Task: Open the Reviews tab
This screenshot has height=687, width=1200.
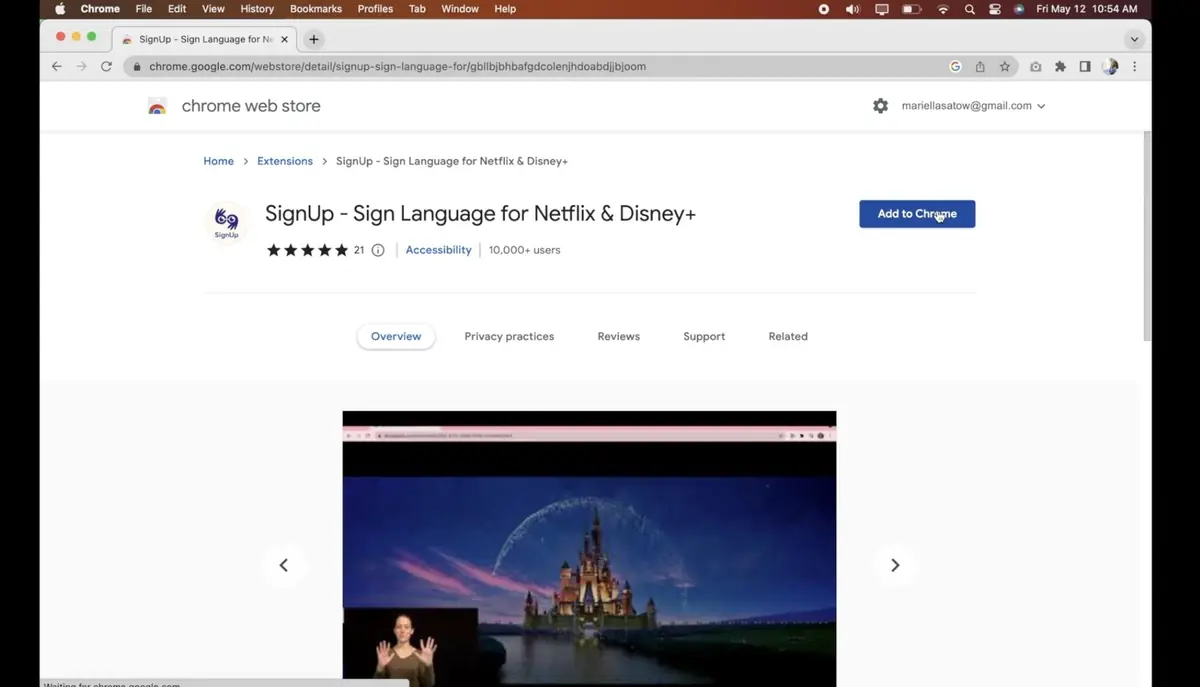Action: (618, 337)
